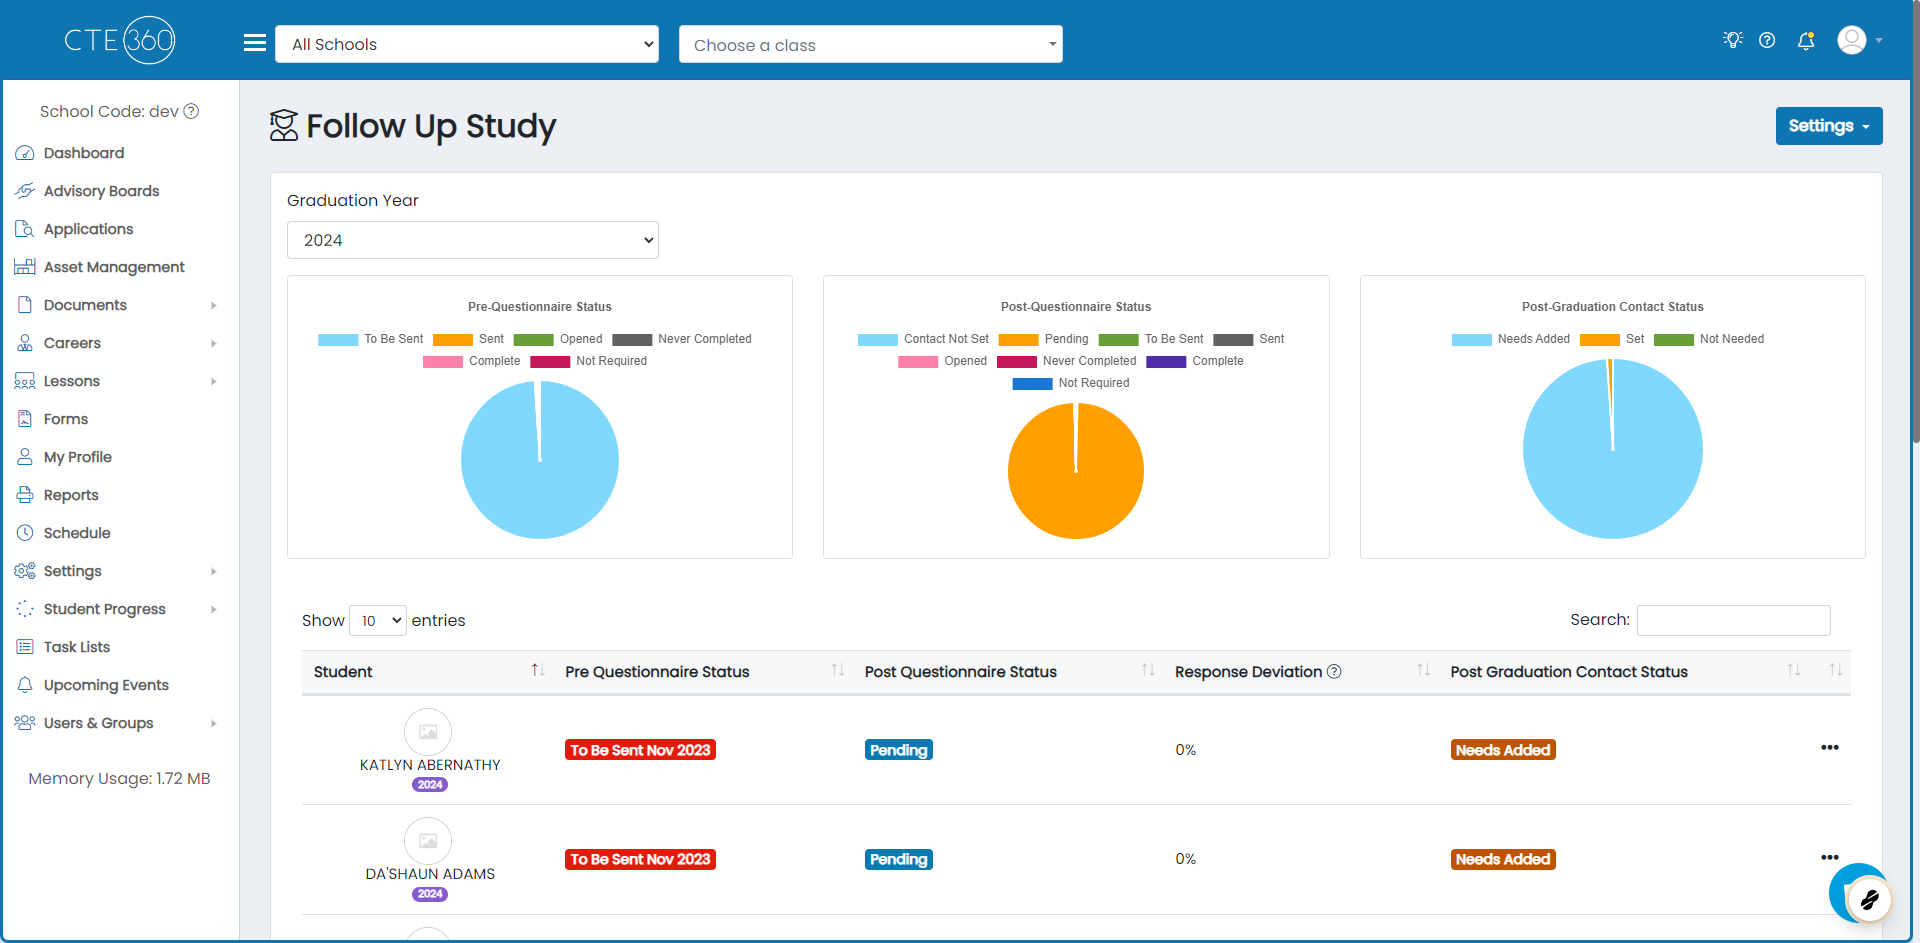1920x943 pixels.
Task: Open the three-dots menu for Katlyn Abernathy
Action: [x=1830, y=748]
